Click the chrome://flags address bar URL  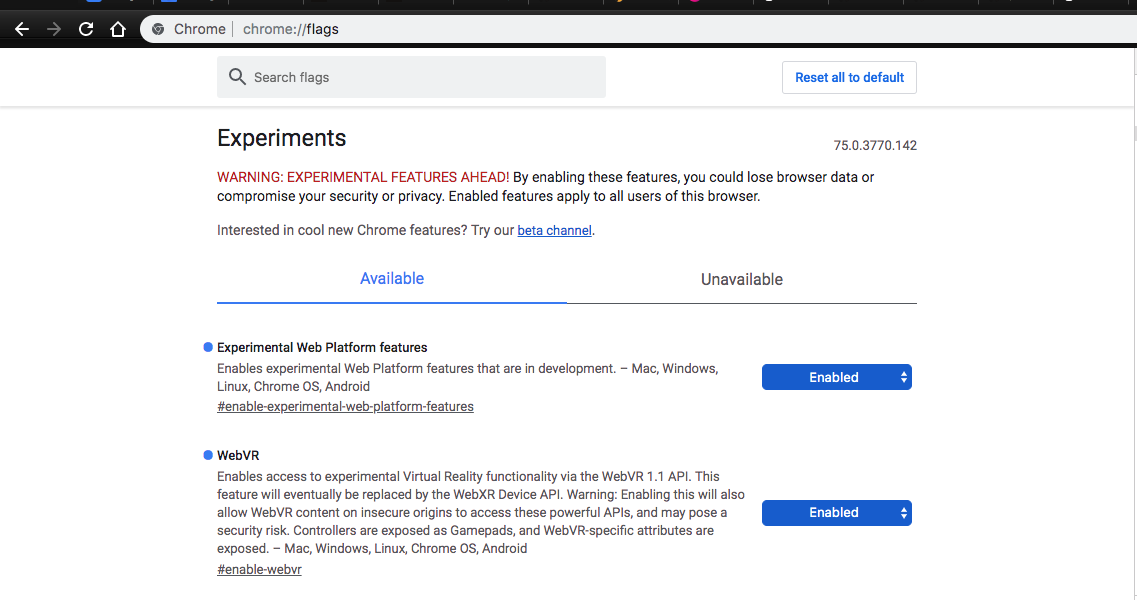(291, 29)
